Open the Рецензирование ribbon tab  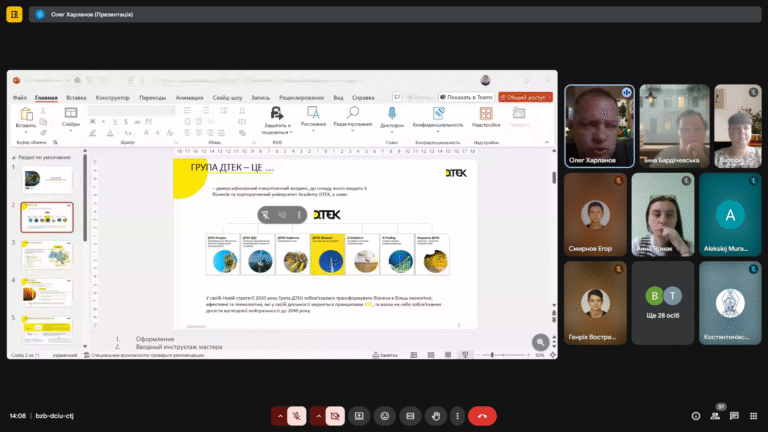301,97
